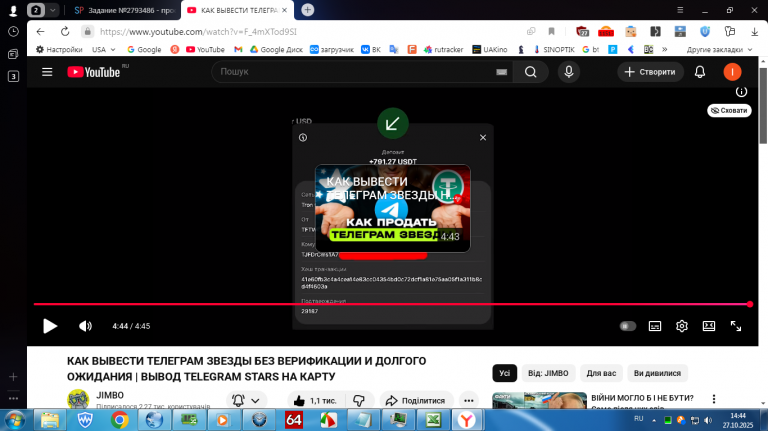
Task: Open subtitles on the player
Action: tap(655, 326)
